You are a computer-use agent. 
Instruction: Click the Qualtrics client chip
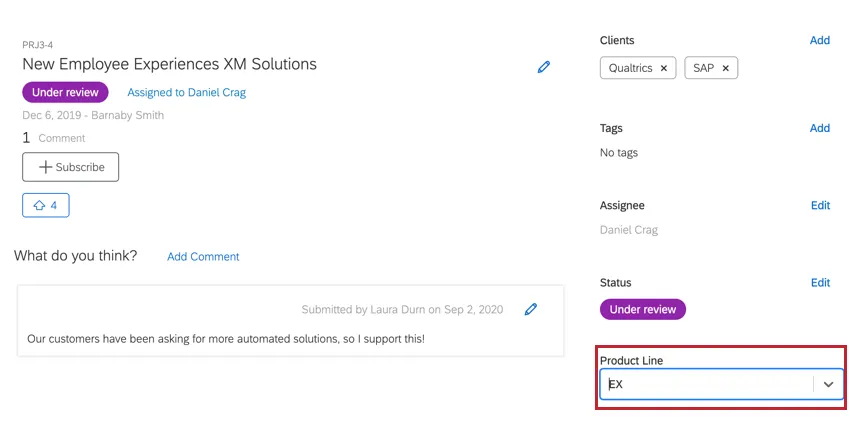point(630,69)
